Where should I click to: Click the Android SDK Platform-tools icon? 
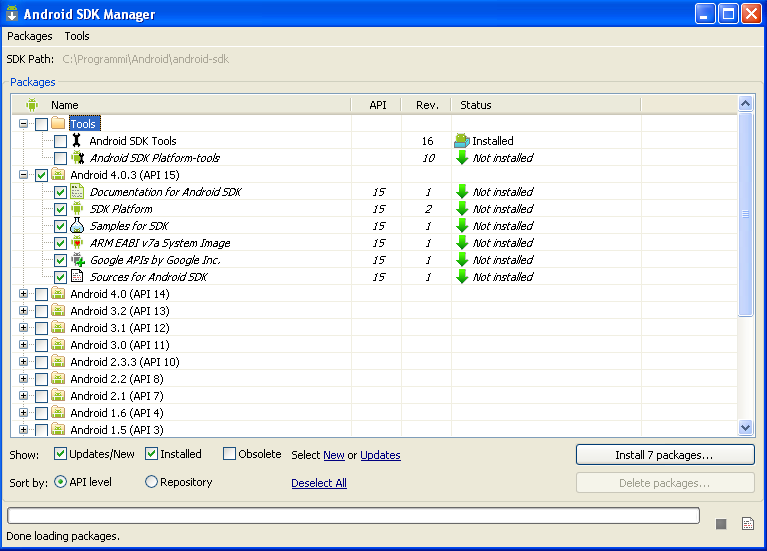[x=77, y=158]
